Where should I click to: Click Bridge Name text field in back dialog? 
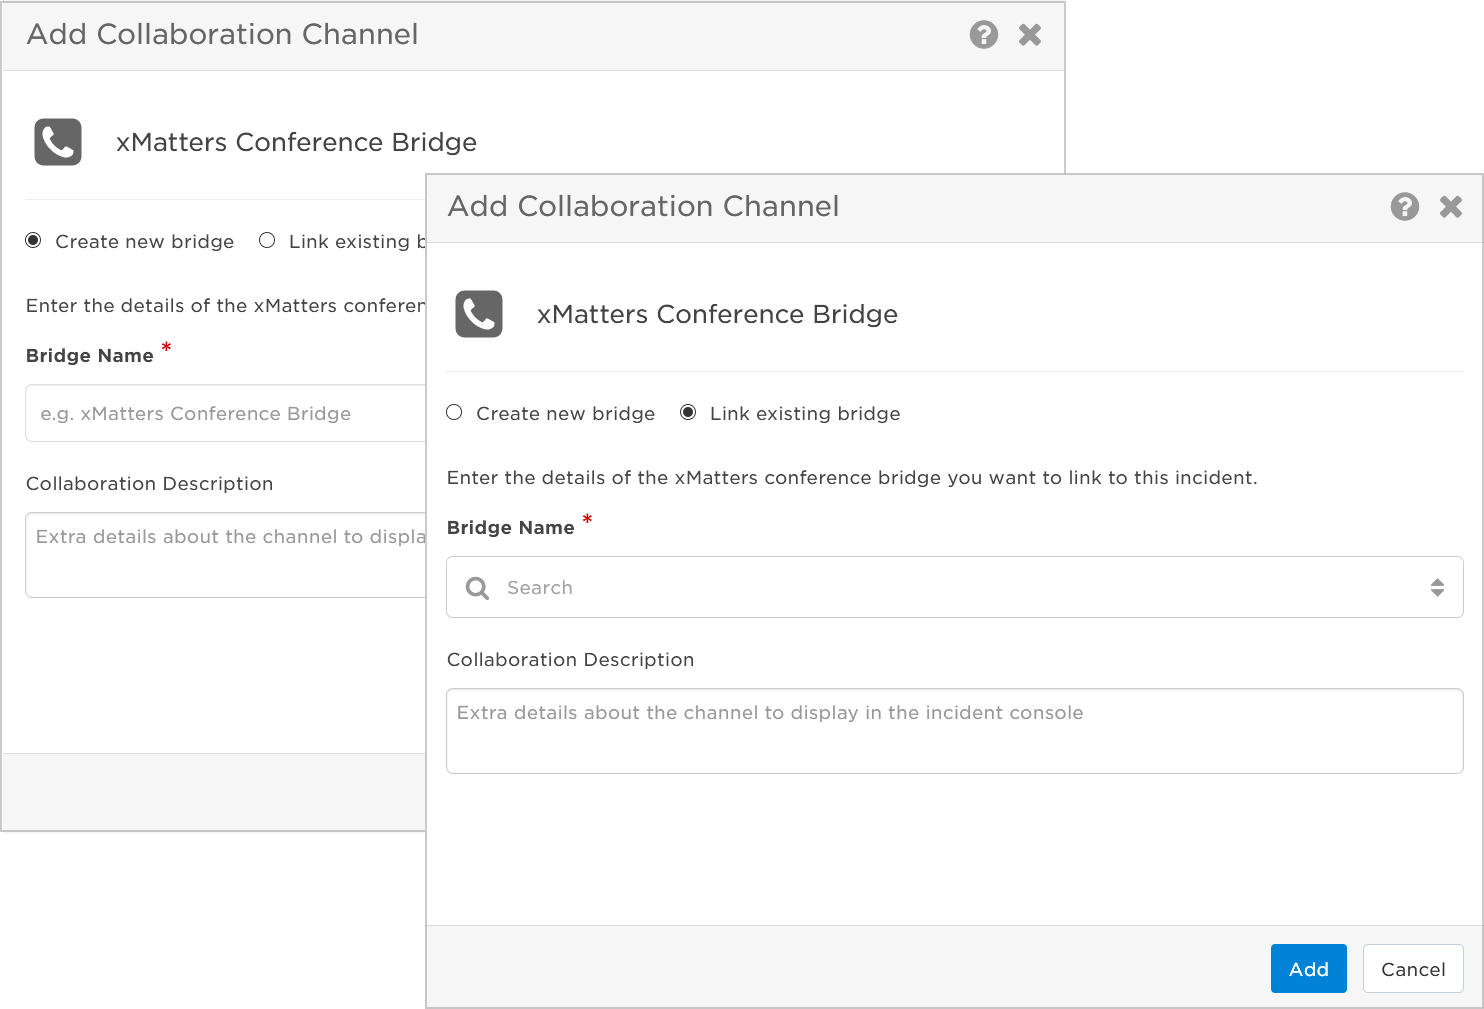[x=226, y=413]
